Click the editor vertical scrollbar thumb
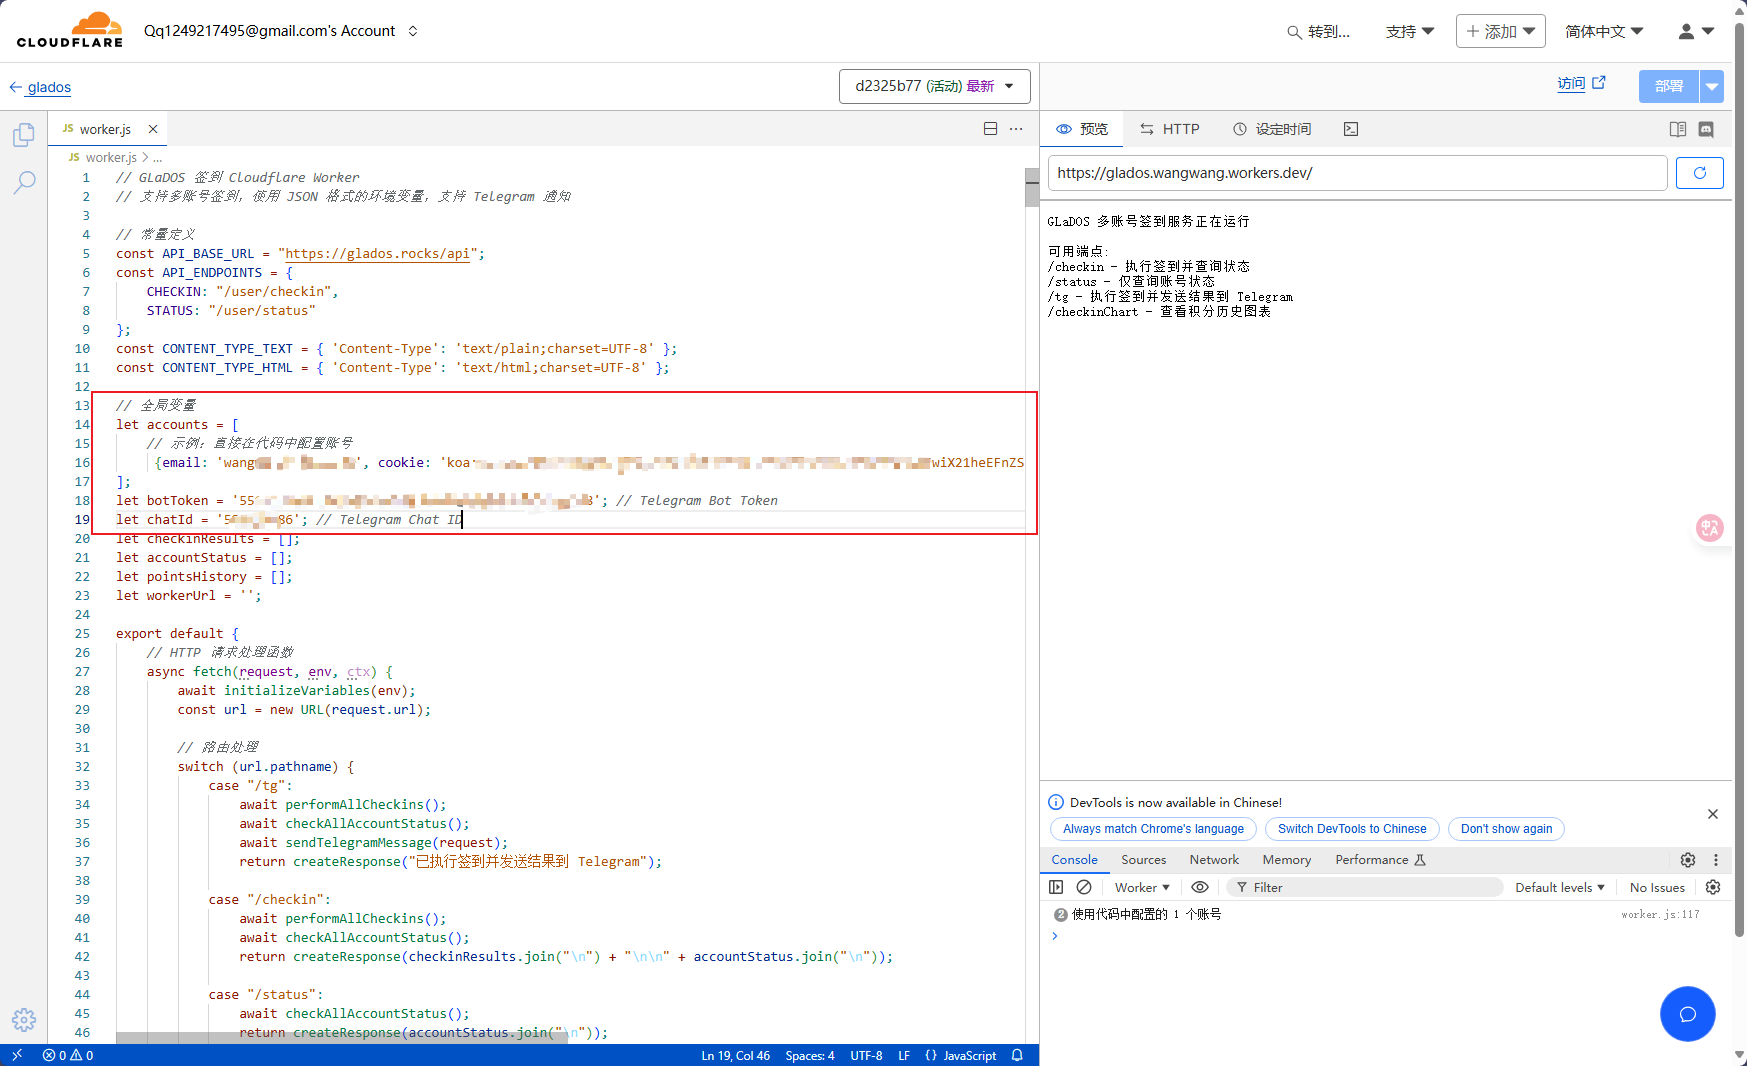This screenshot has width=1747, height=1066. click(x=1031, y=187)
